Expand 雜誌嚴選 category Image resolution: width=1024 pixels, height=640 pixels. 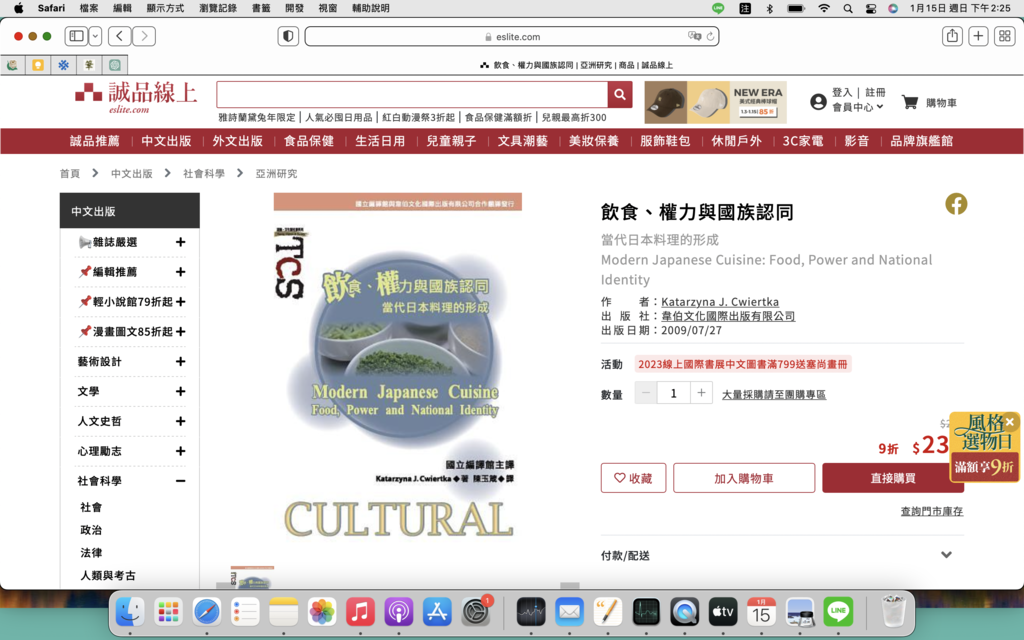click(180, 242)
